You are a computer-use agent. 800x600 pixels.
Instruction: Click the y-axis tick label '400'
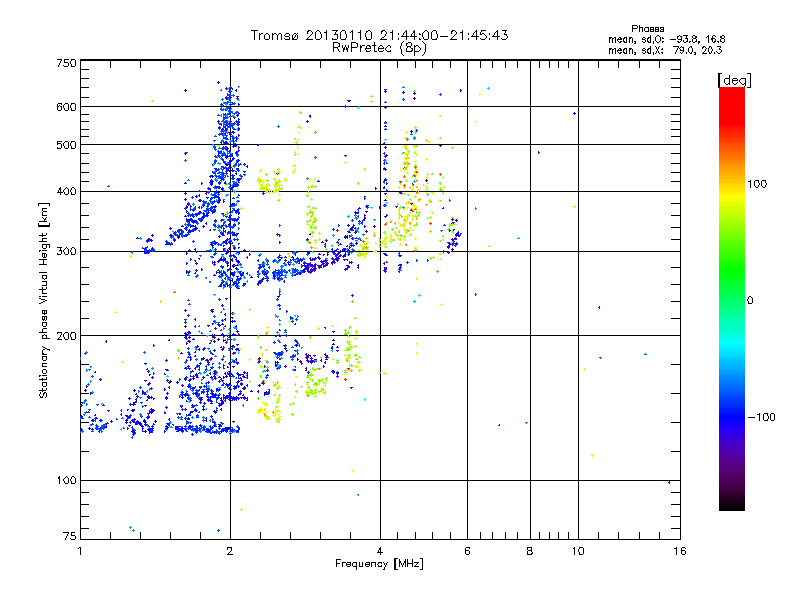click(66, 192)
